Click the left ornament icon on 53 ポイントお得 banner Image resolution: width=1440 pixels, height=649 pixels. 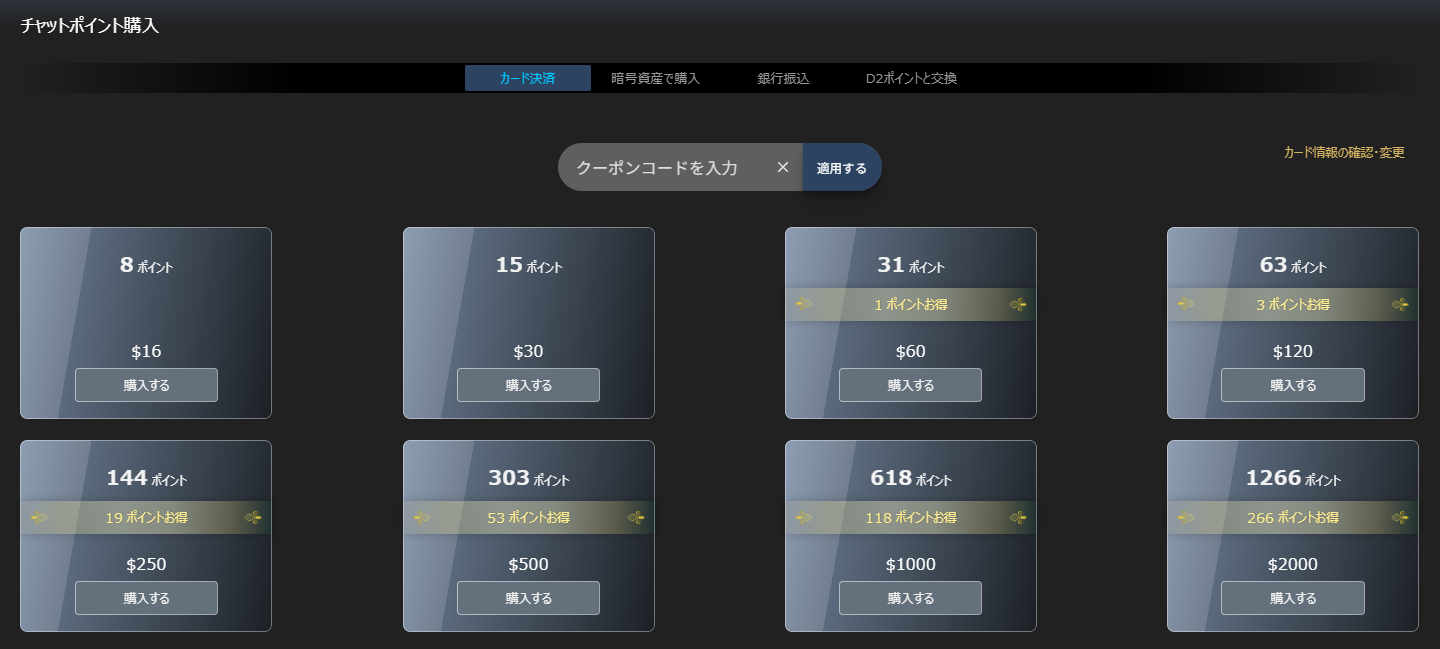tap(422, 517)
